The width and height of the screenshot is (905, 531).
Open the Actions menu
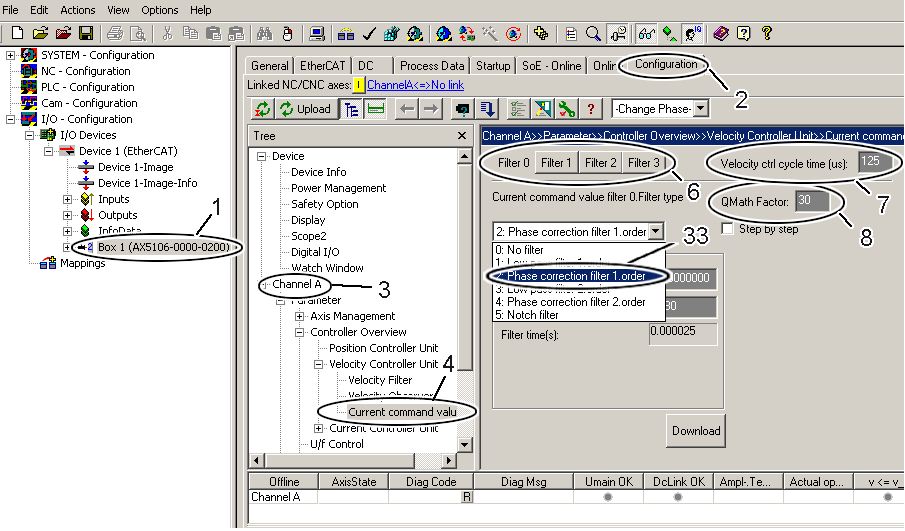coord(78,10)
